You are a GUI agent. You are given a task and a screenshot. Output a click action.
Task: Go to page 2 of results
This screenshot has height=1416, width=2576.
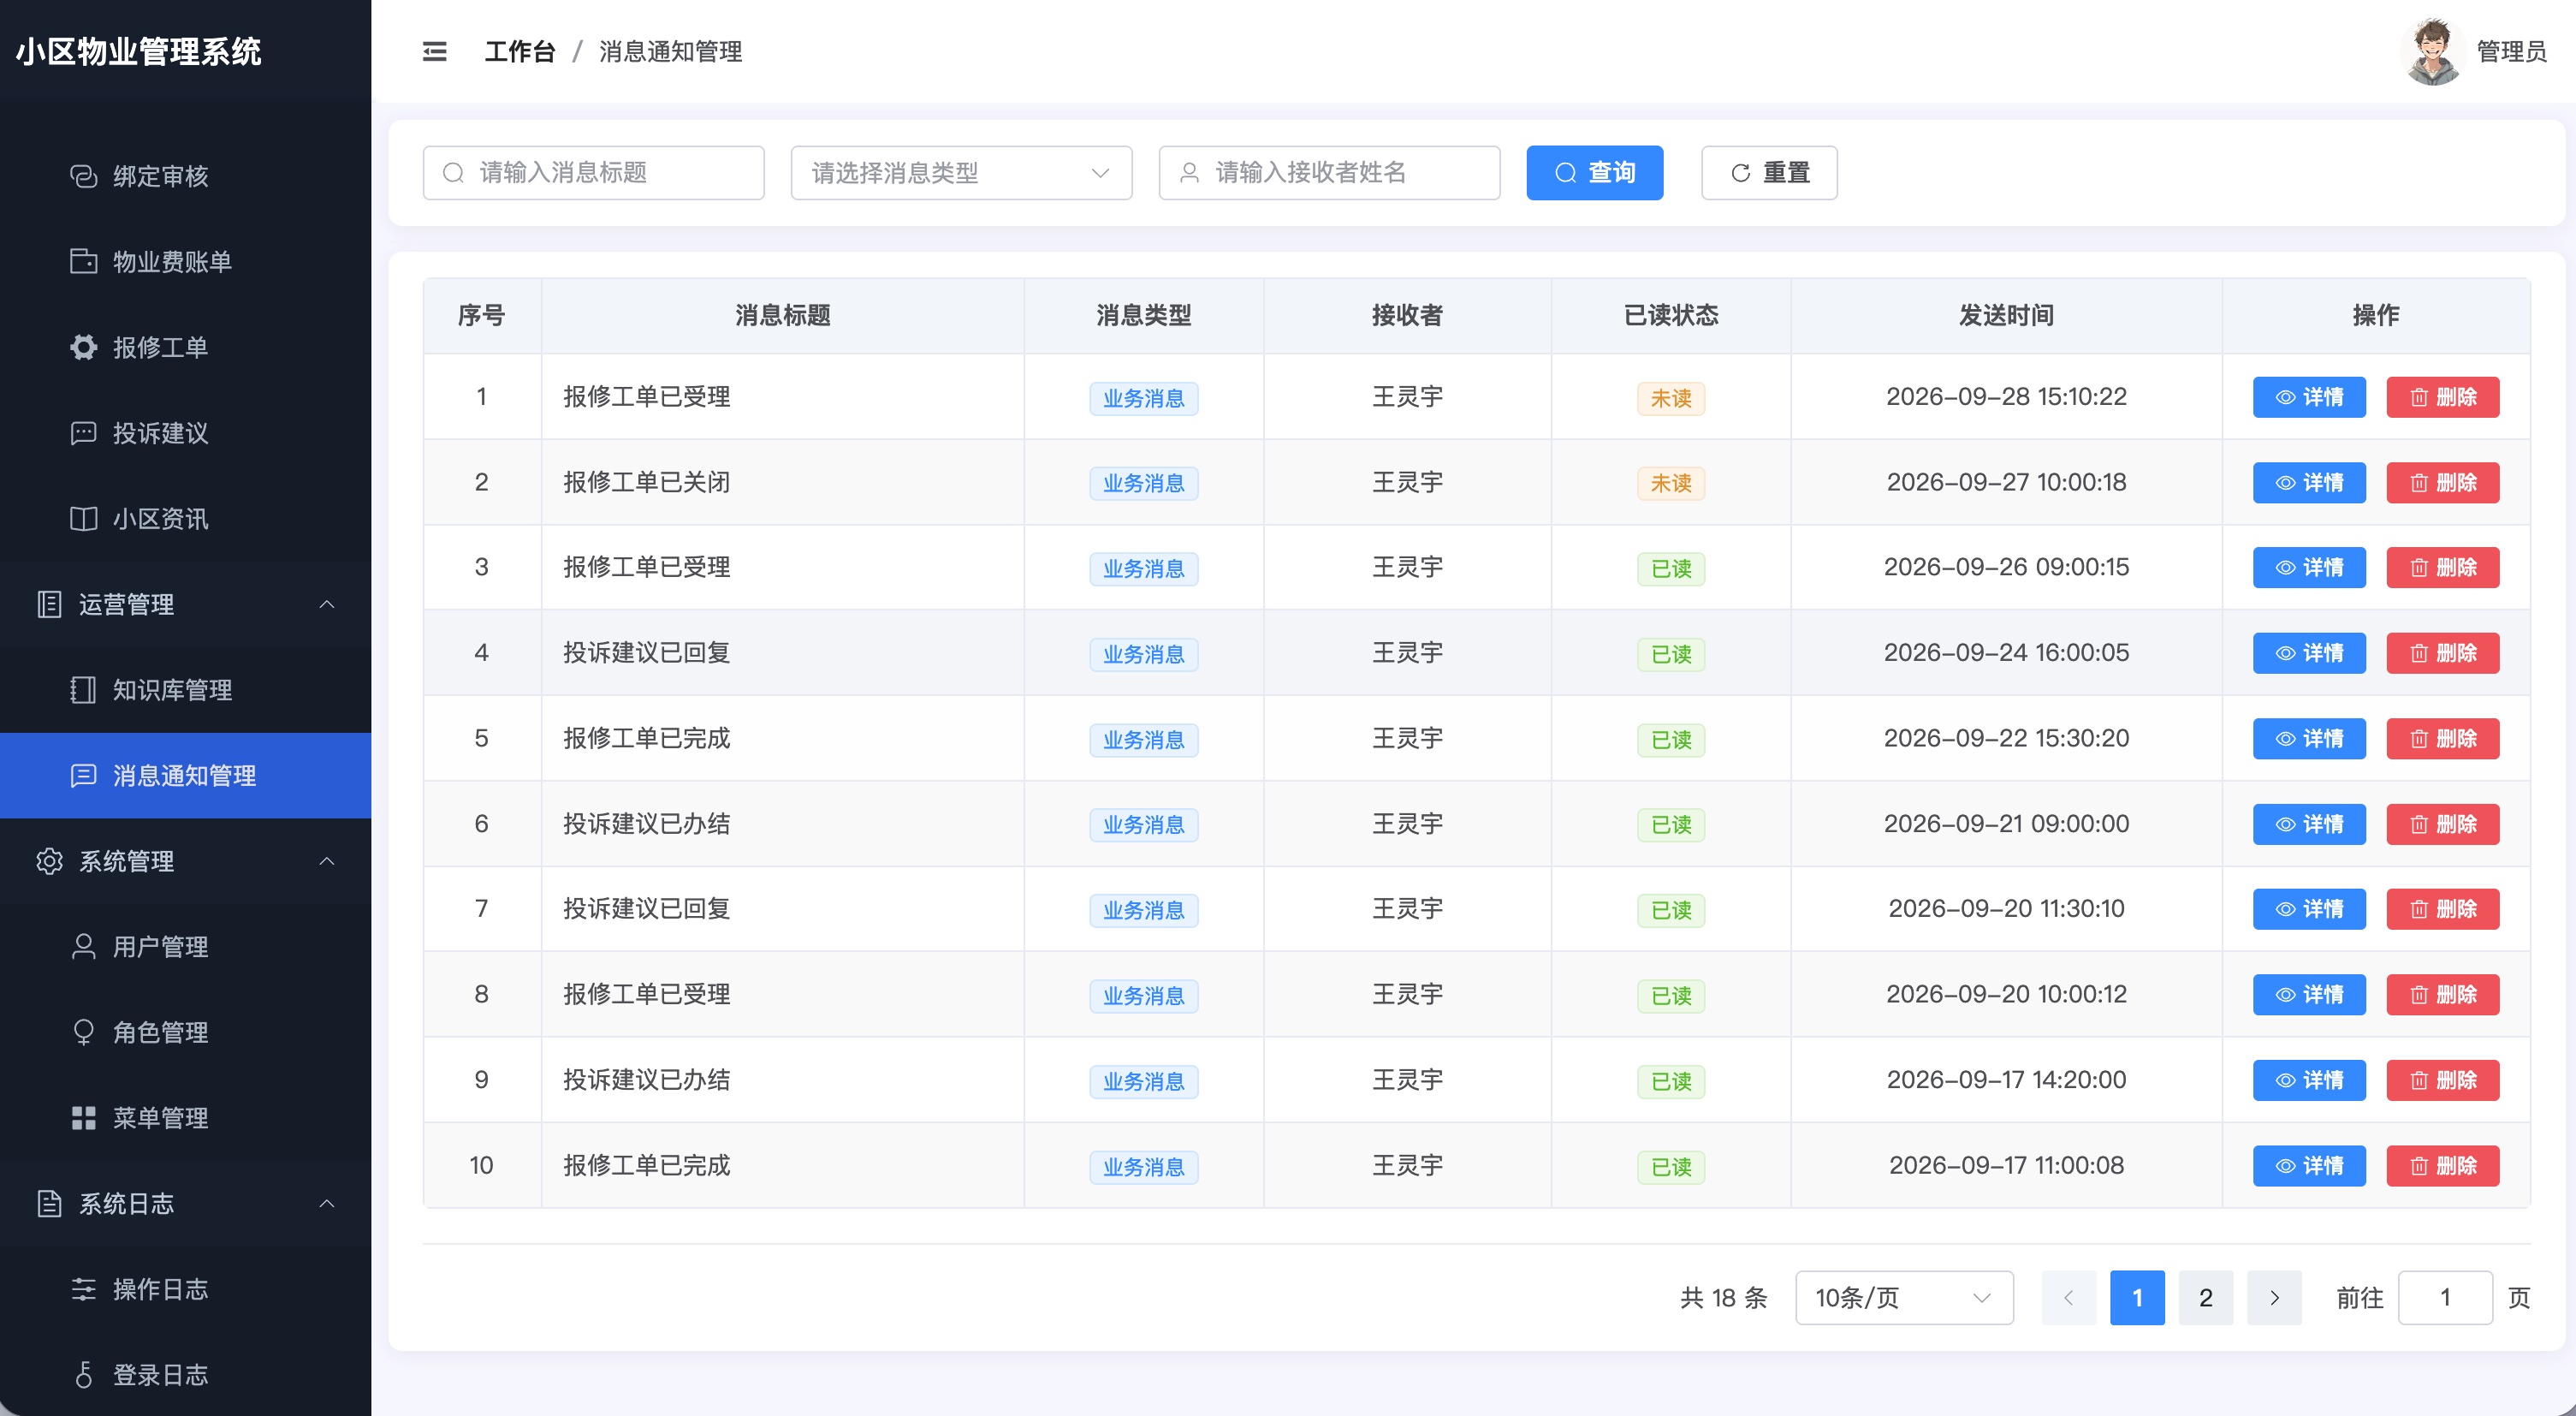tap(2205, 1298)
